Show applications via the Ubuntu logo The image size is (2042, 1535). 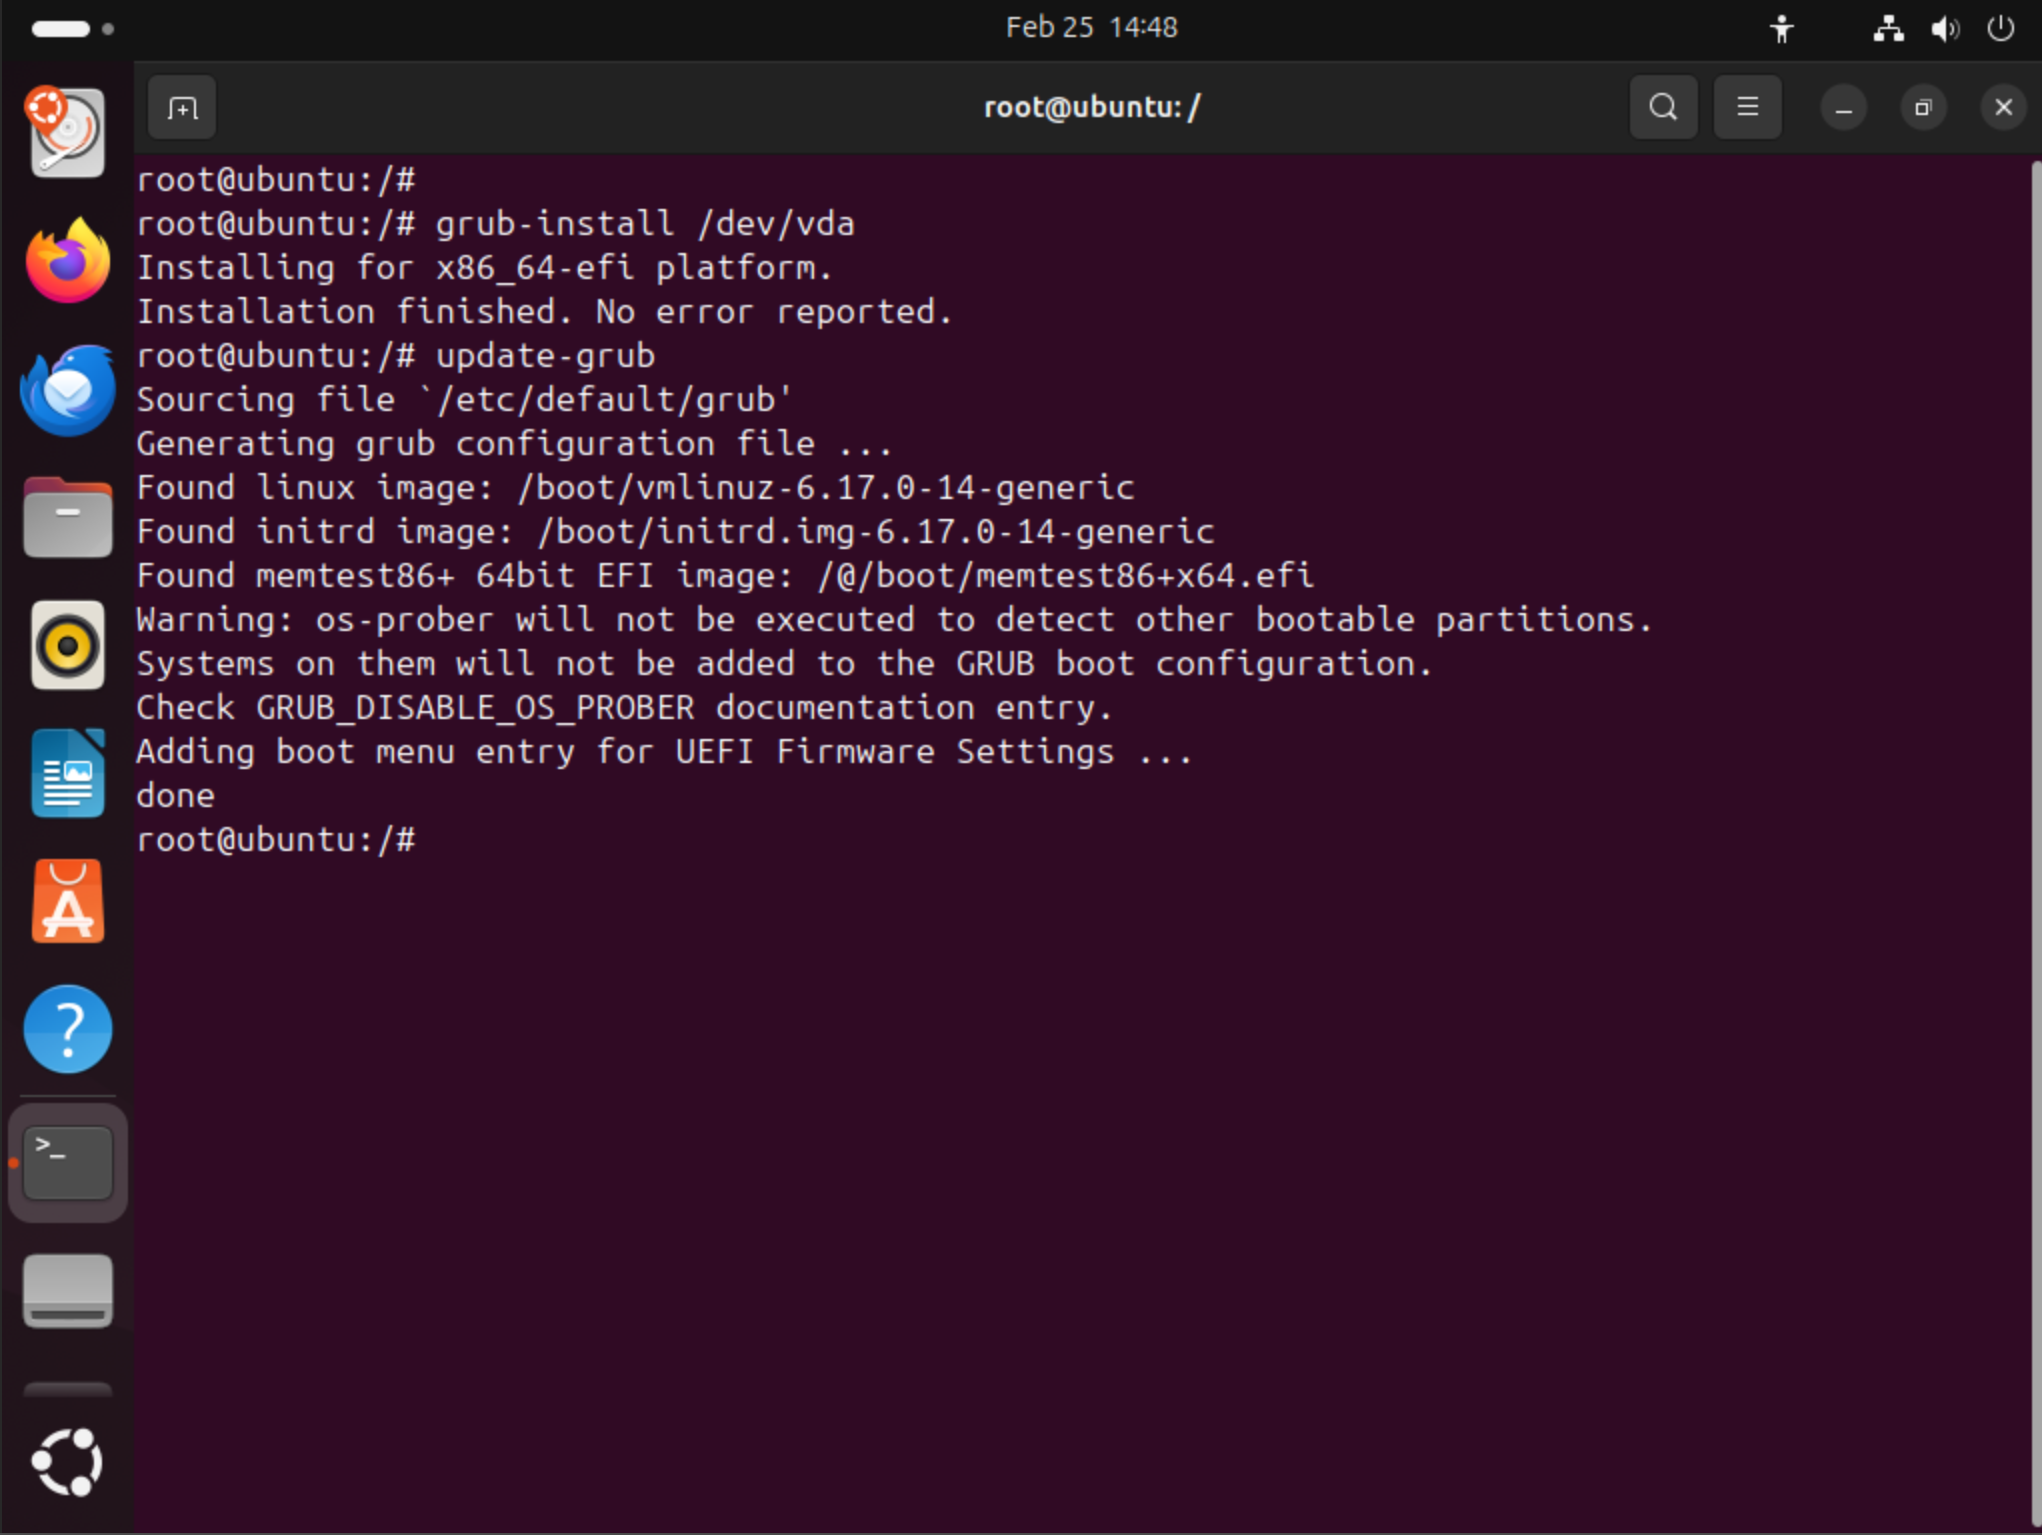[x=68, y=1462]
